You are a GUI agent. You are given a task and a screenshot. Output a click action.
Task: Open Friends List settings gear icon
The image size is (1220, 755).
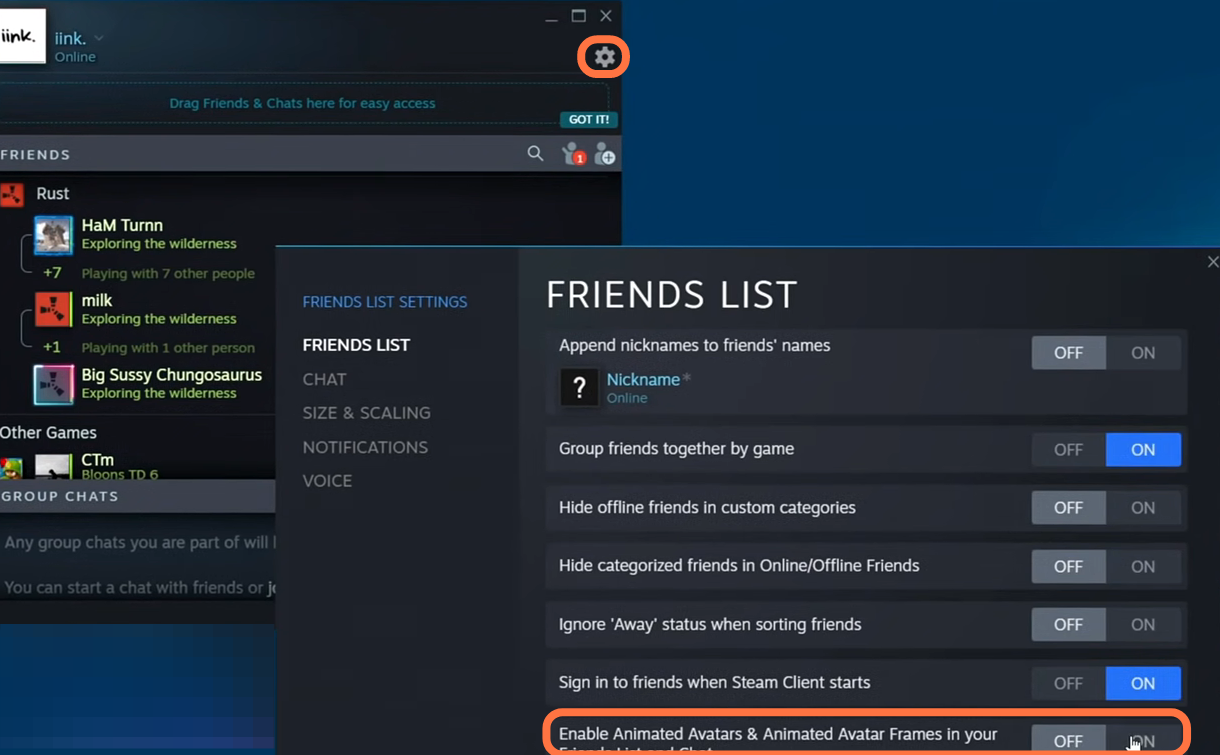(x=604, y=57)
